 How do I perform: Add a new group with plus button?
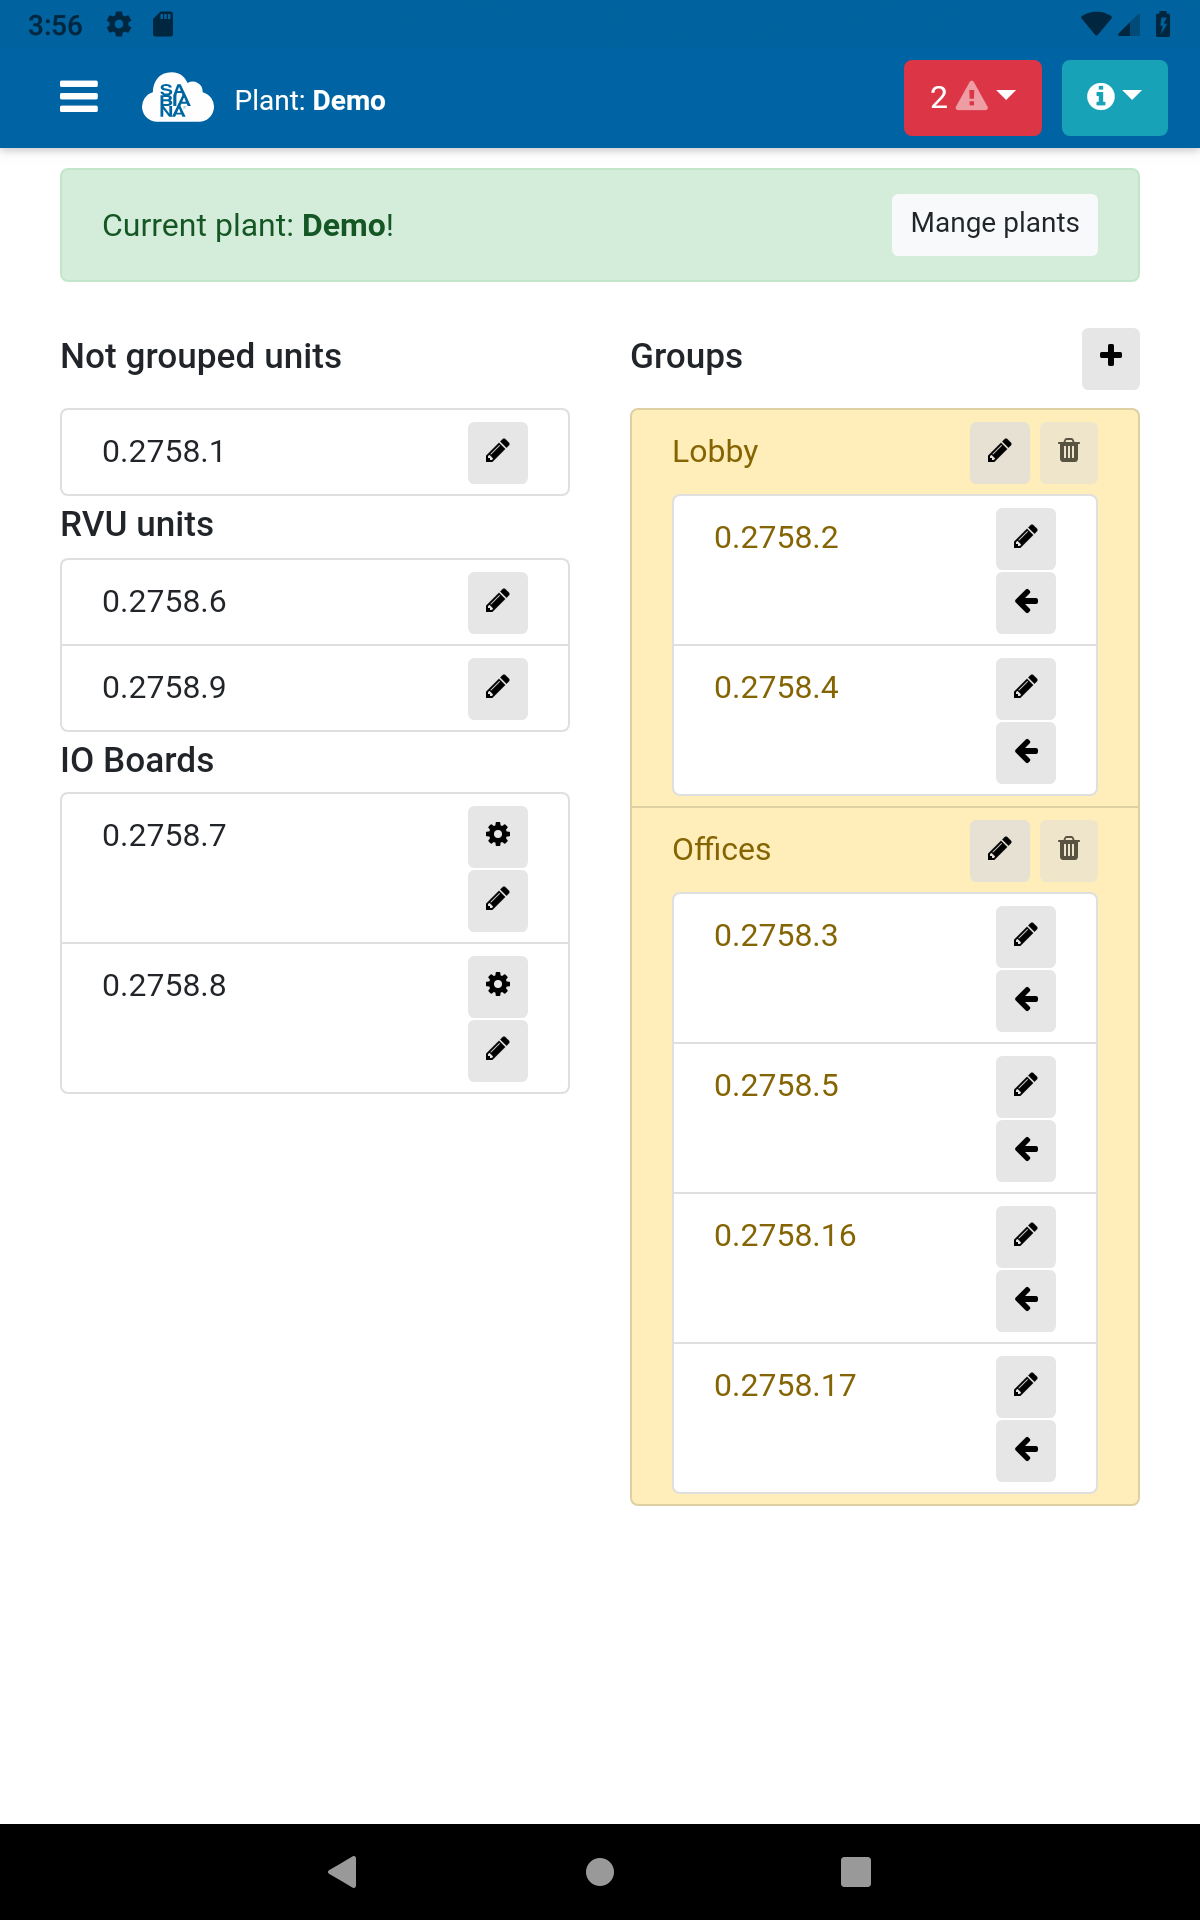(1110, 357)
